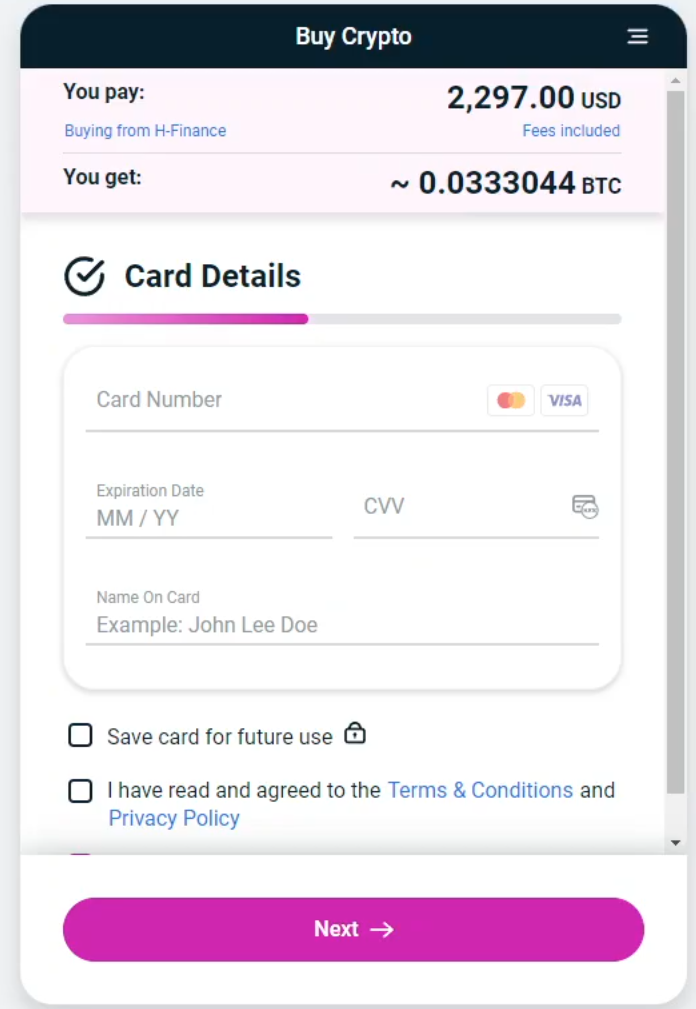This screenshot has height=1009, width=696.
Task: Click the Mastercard logo icon
Action: tap(511, 400)
